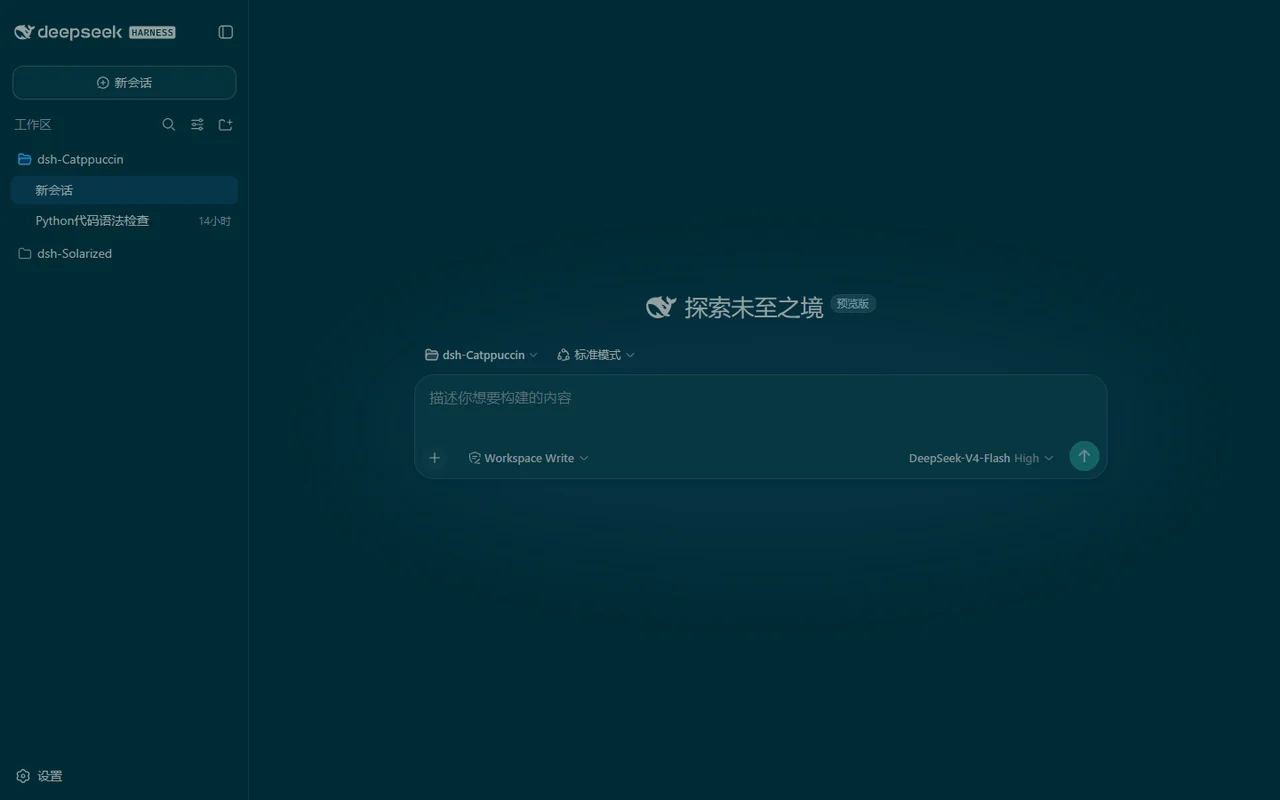
Task: Open the Python代码语法检查 conversation
Action: point(124,221)
